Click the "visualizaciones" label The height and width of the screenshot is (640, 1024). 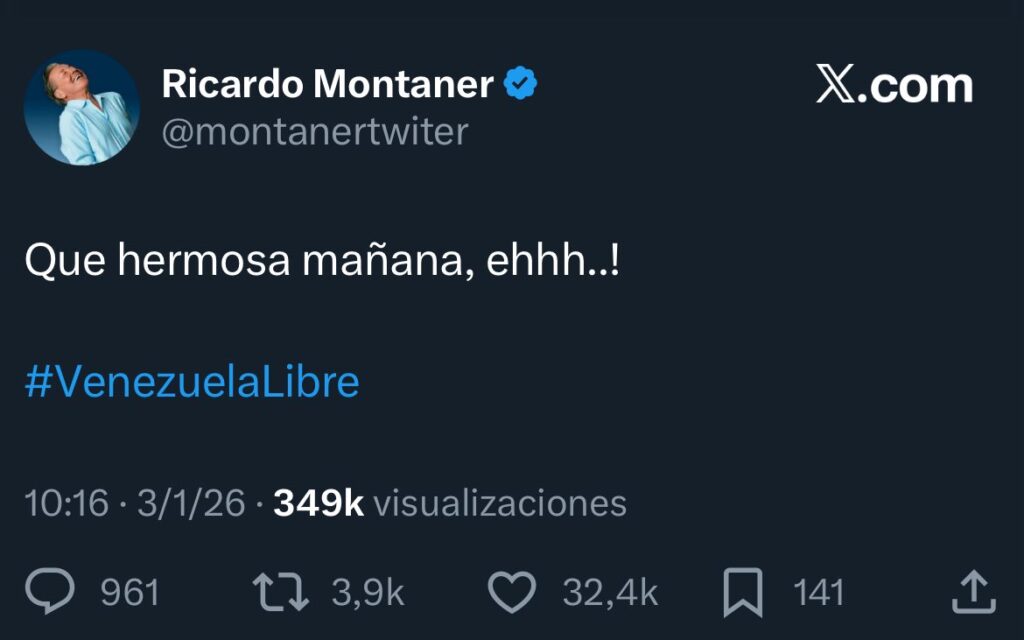499,503
